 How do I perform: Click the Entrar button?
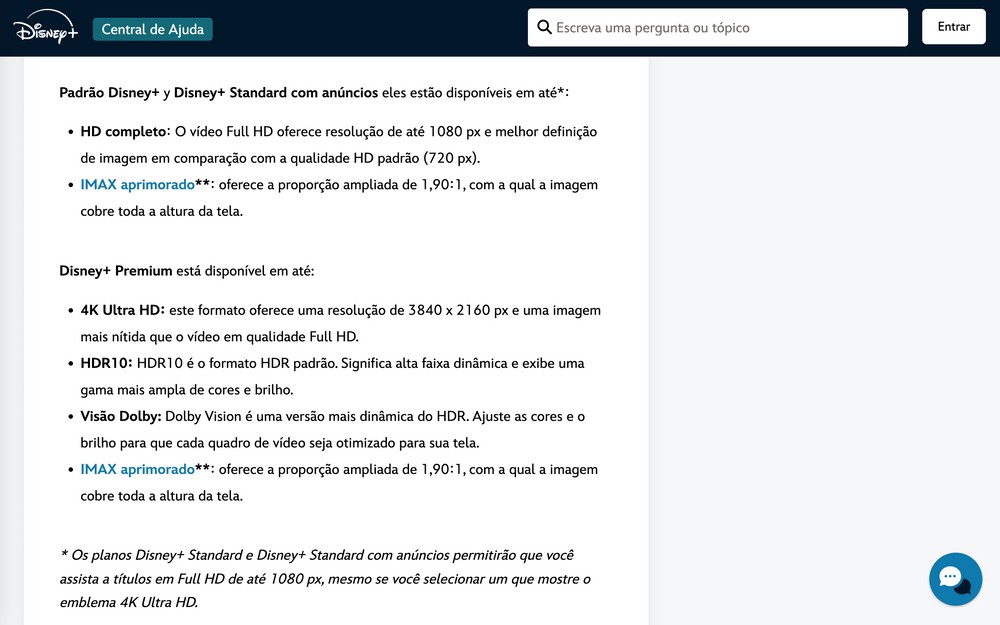click(953, 27)
